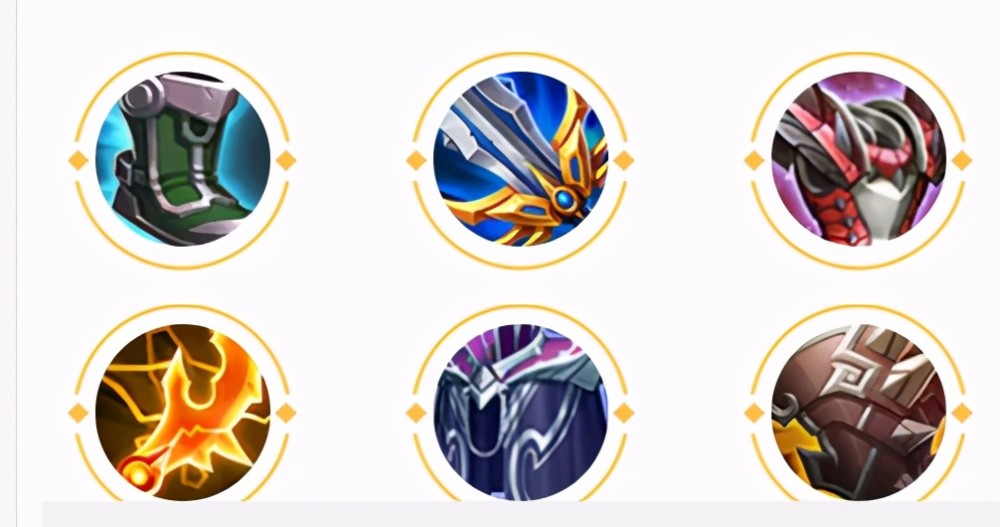
Task: Click the diamond marker left of purple cloak
Action: [x=416, y=413]
